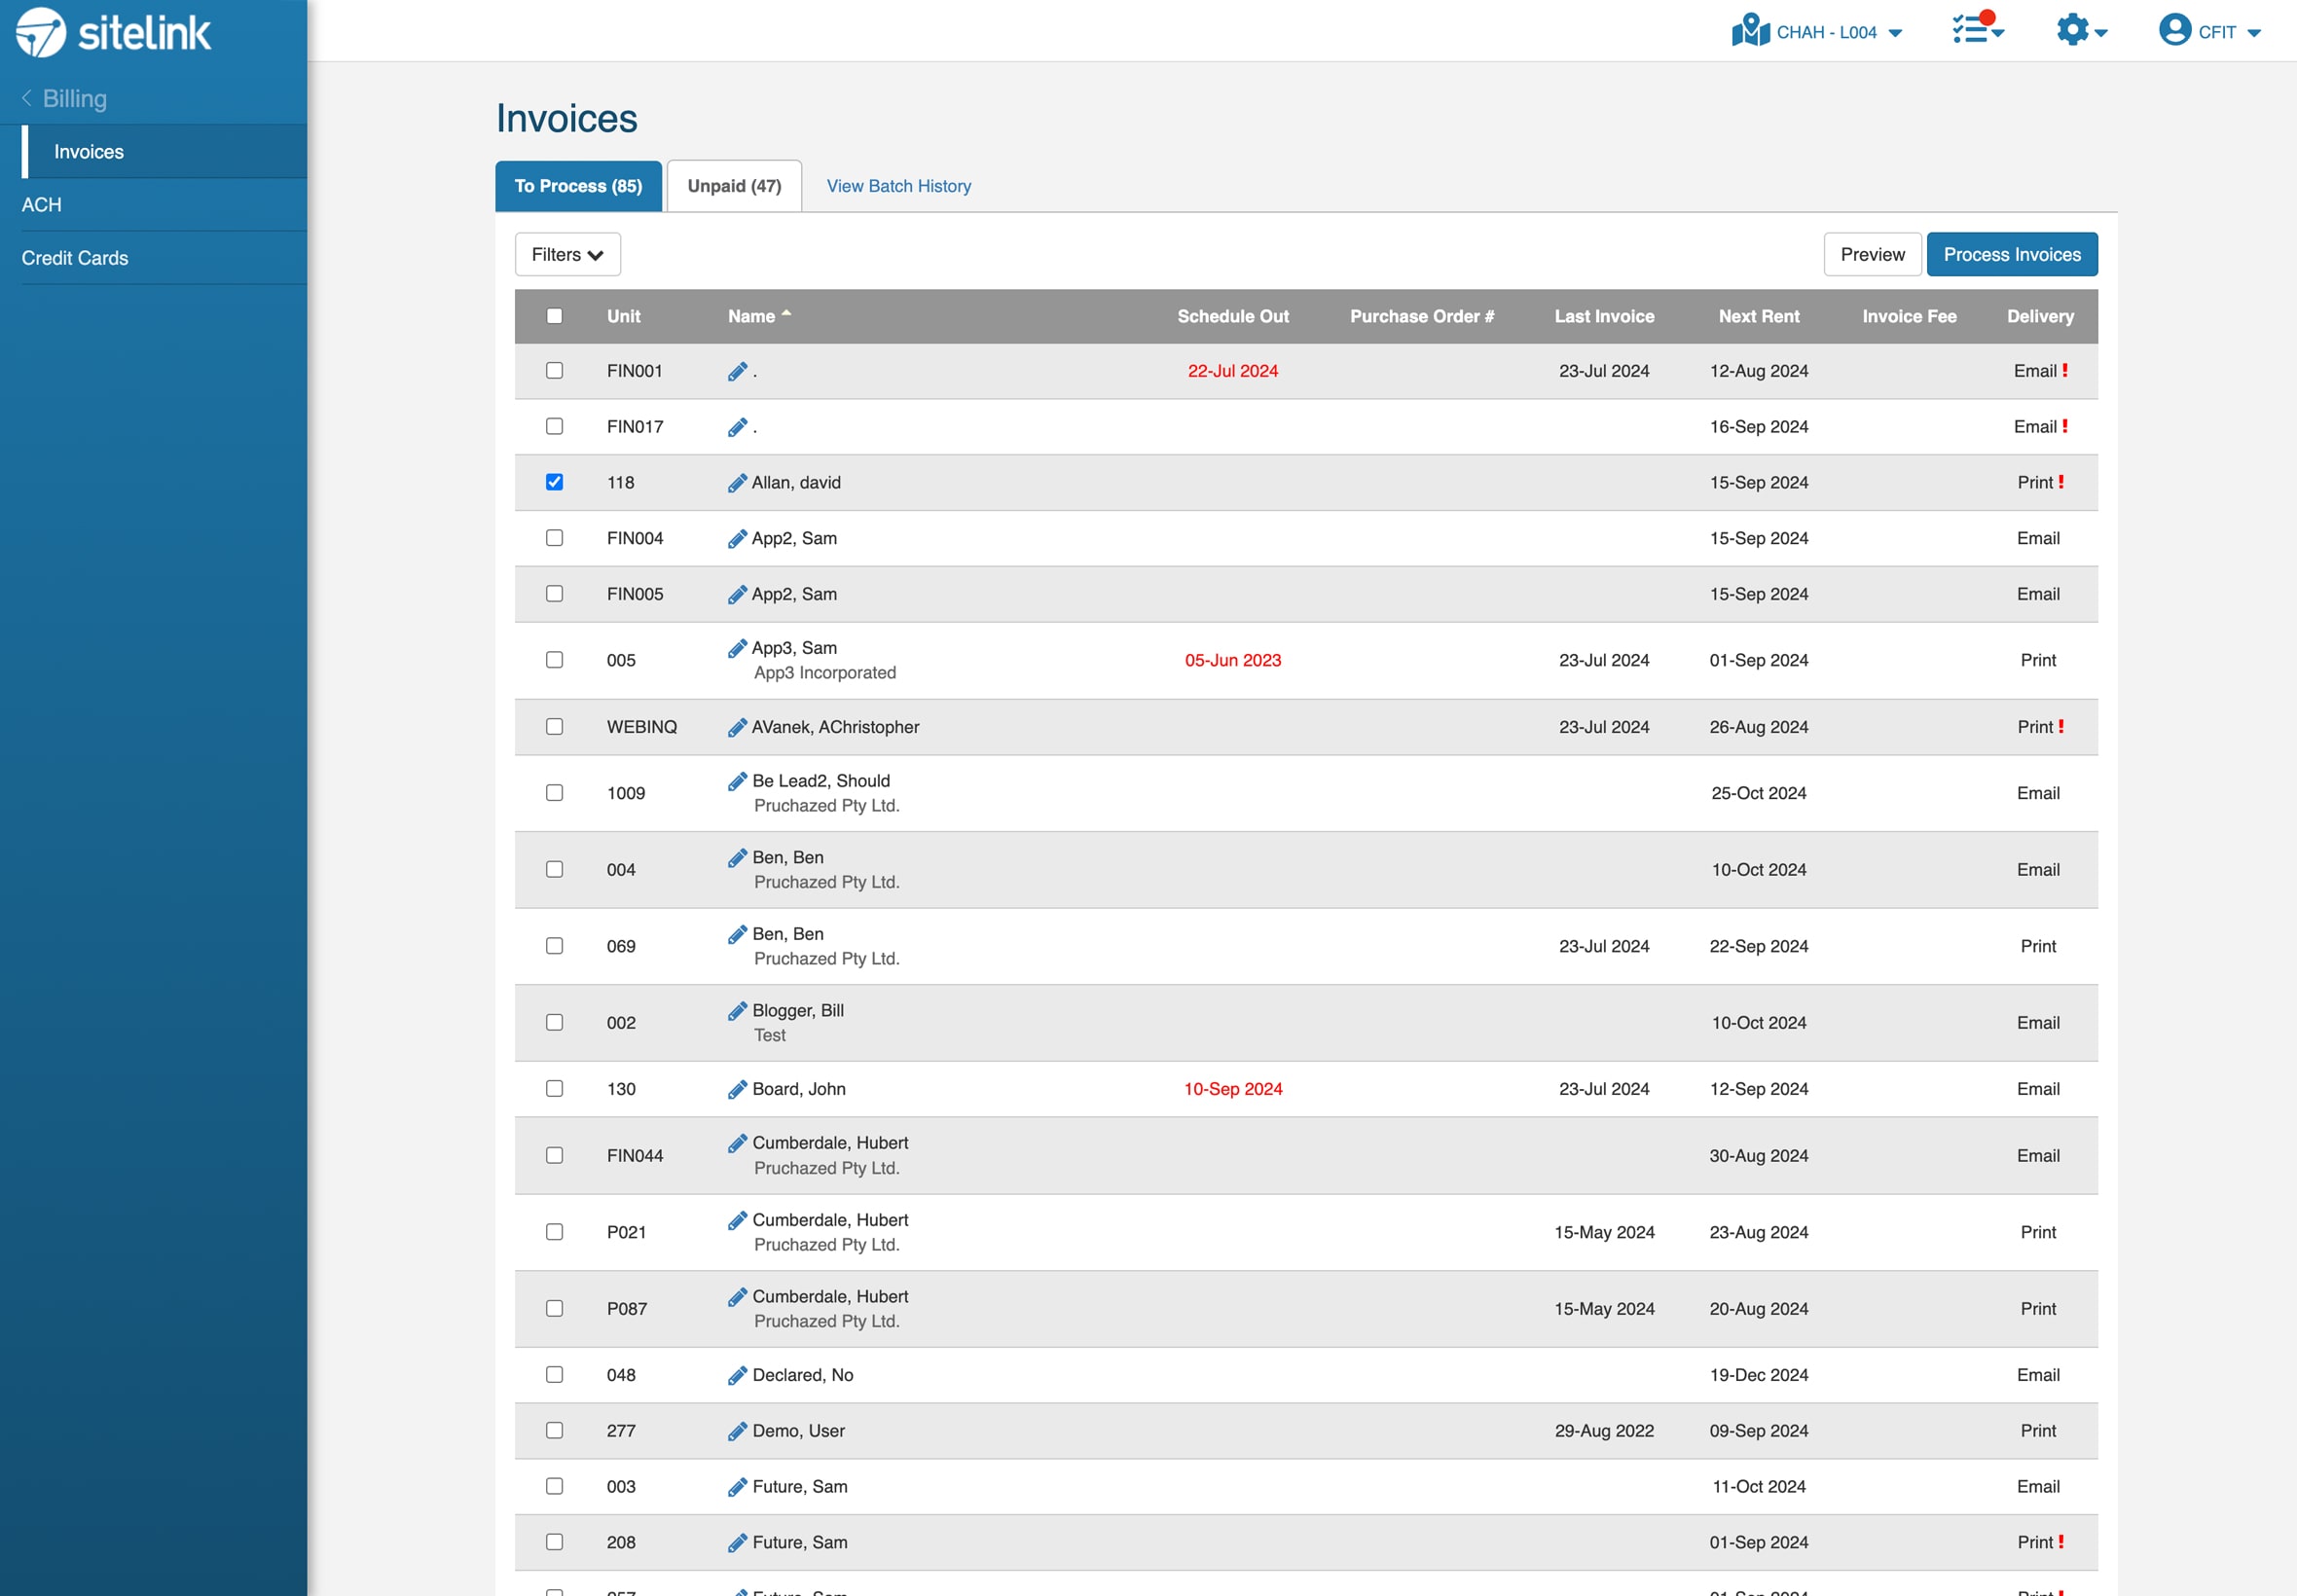Image resolution: width=2297 pixels, height=1596 pixels.
Task: Switch to the Unpaid (47) tab
Action: [734, 186]
